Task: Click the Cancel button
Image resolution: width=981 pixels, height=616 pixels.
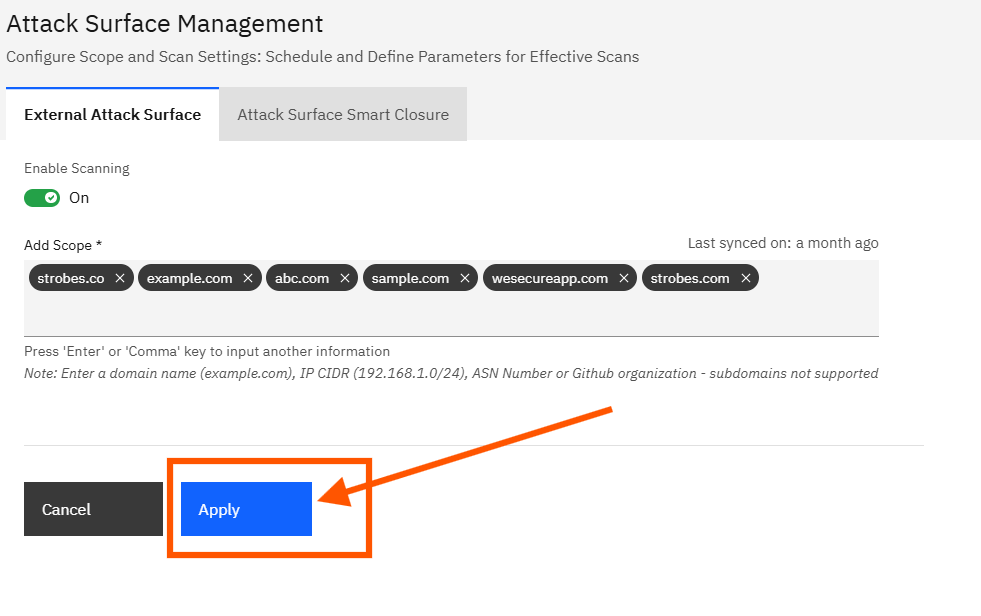Action: click(93, 510)
